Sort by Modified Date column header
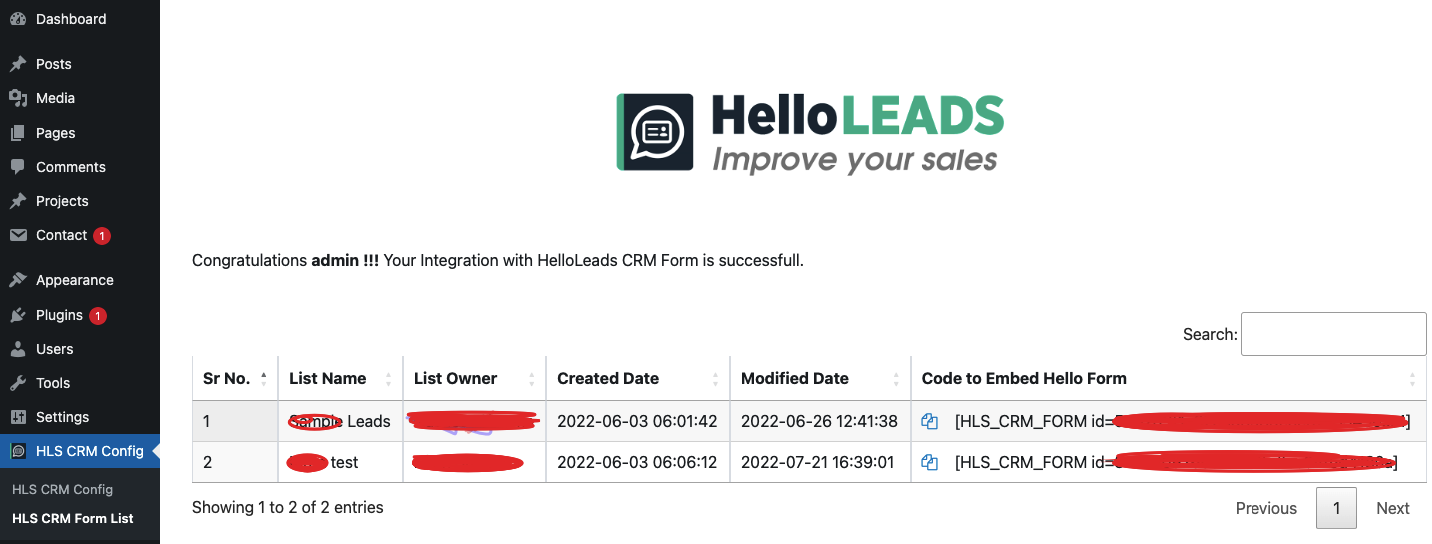Viewport: 1432px width, 544px height. tap(820, 378)
